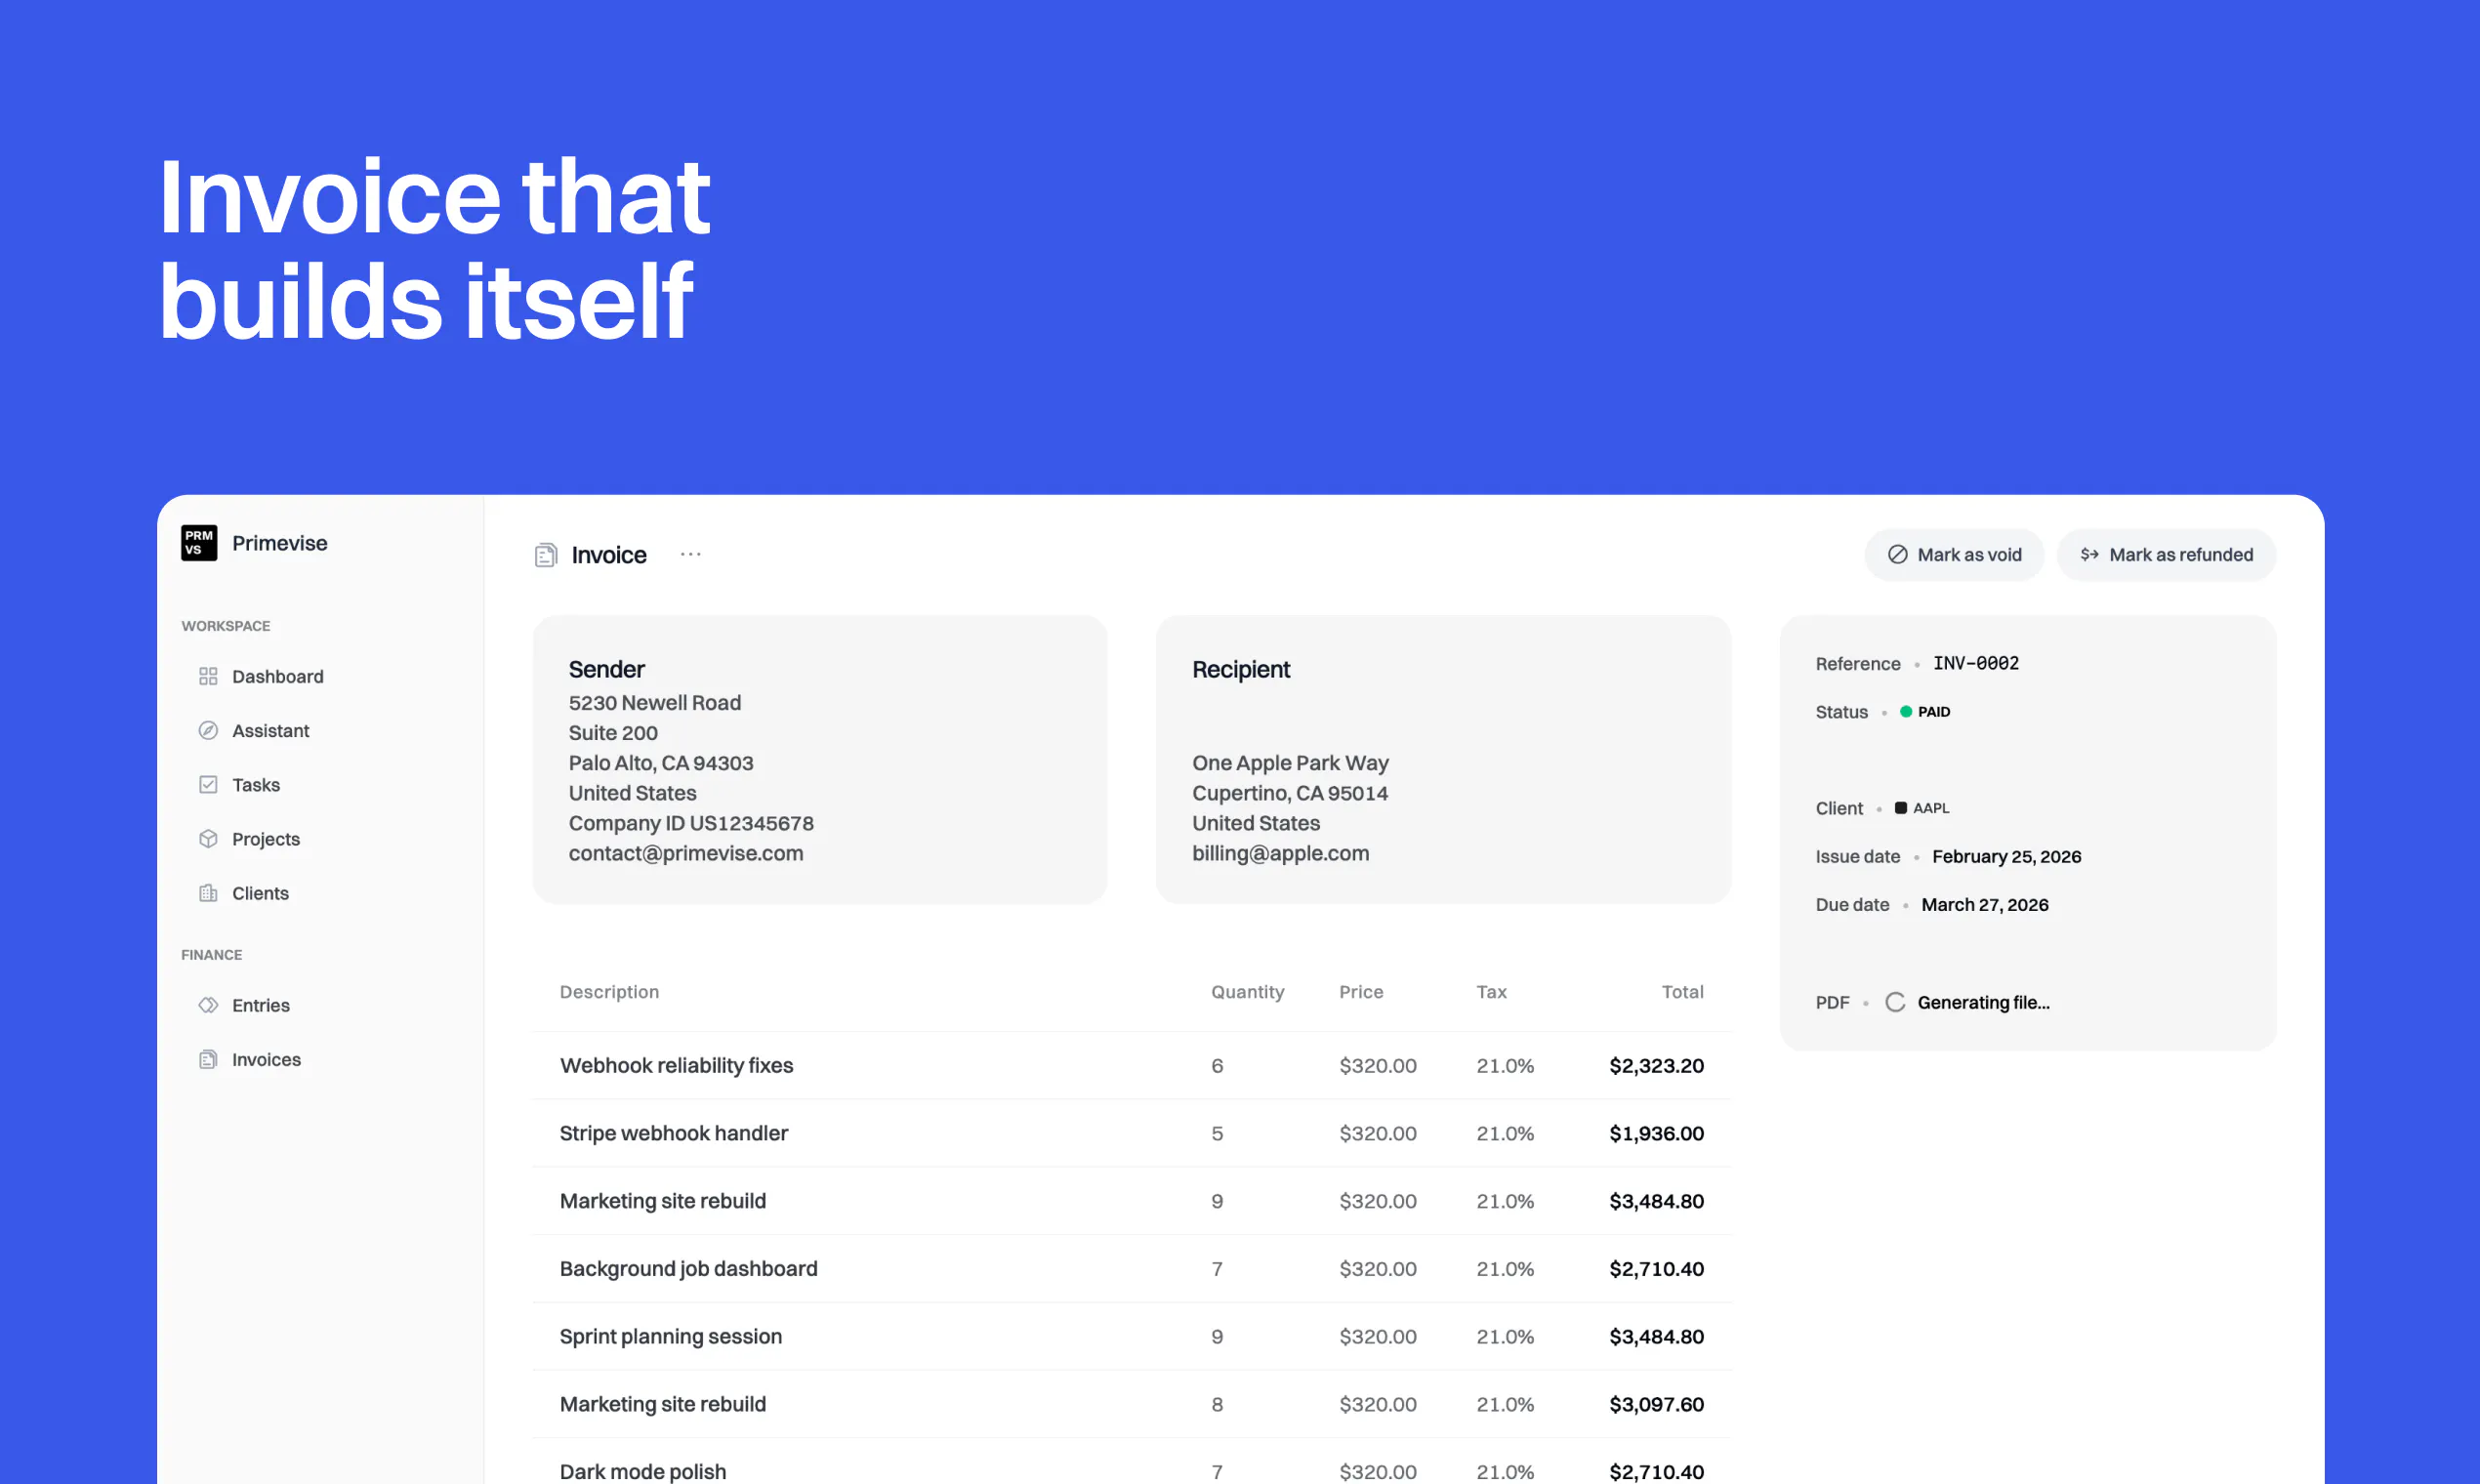Click the Invoices document icon in sidebar
The width and height of the screenshot is (2480, 1484).
pos(208,1059)
